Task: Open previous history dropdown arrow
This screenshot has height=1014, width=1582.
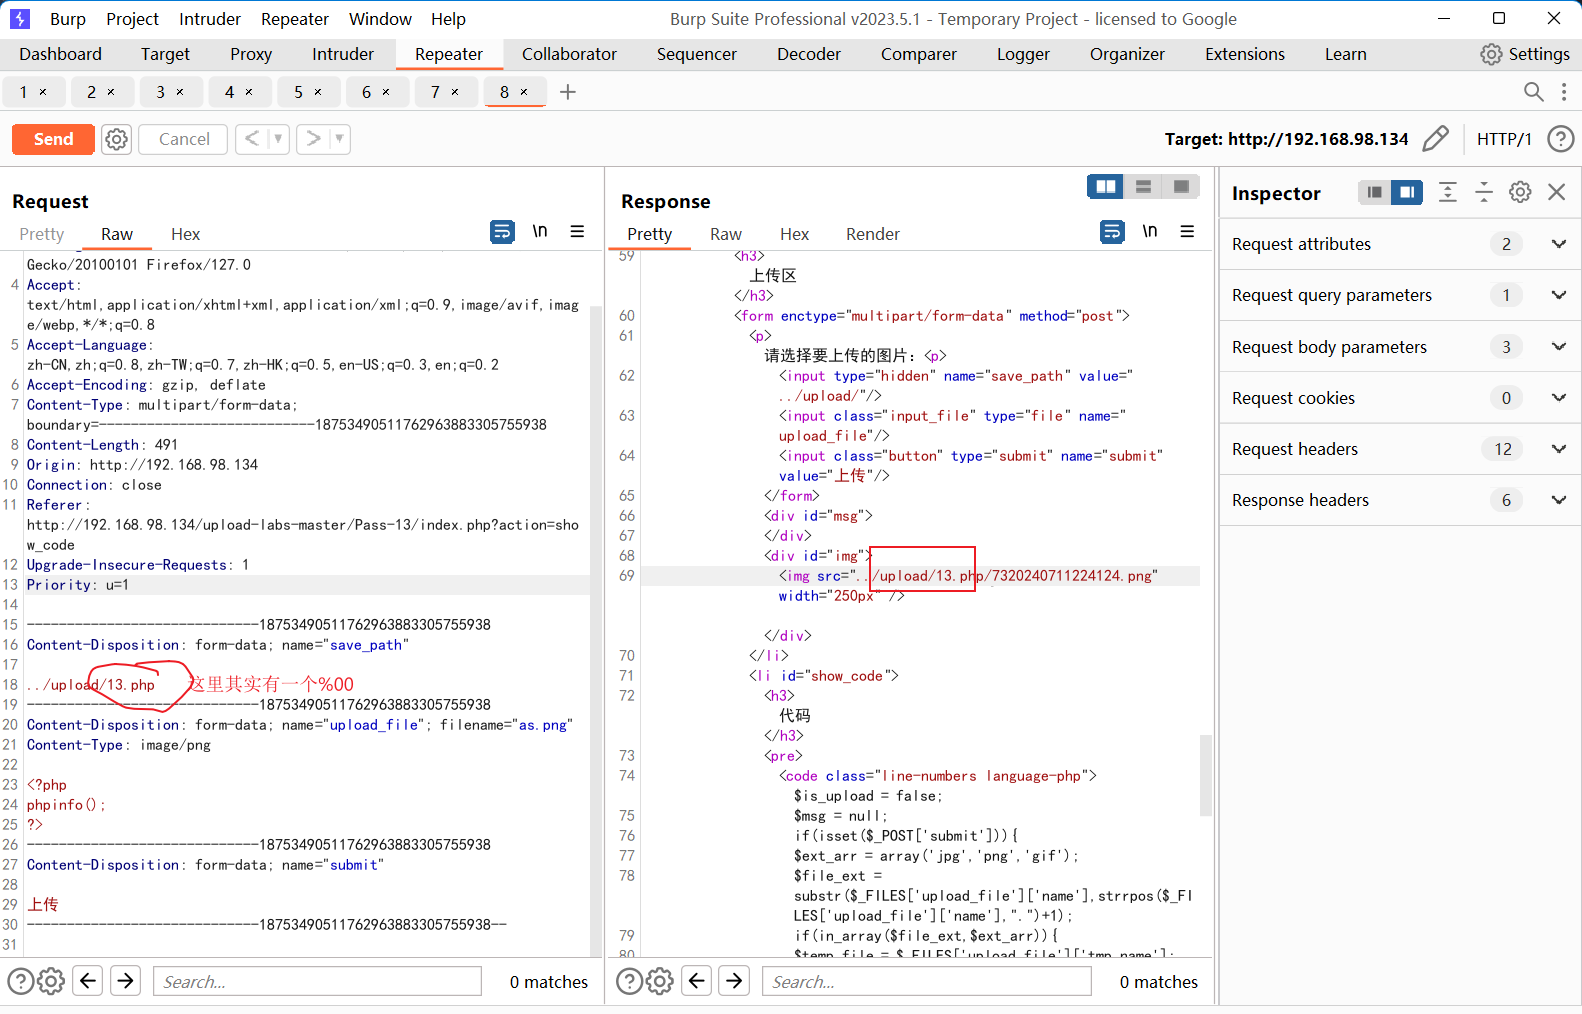Action: (x=278, y=139)
